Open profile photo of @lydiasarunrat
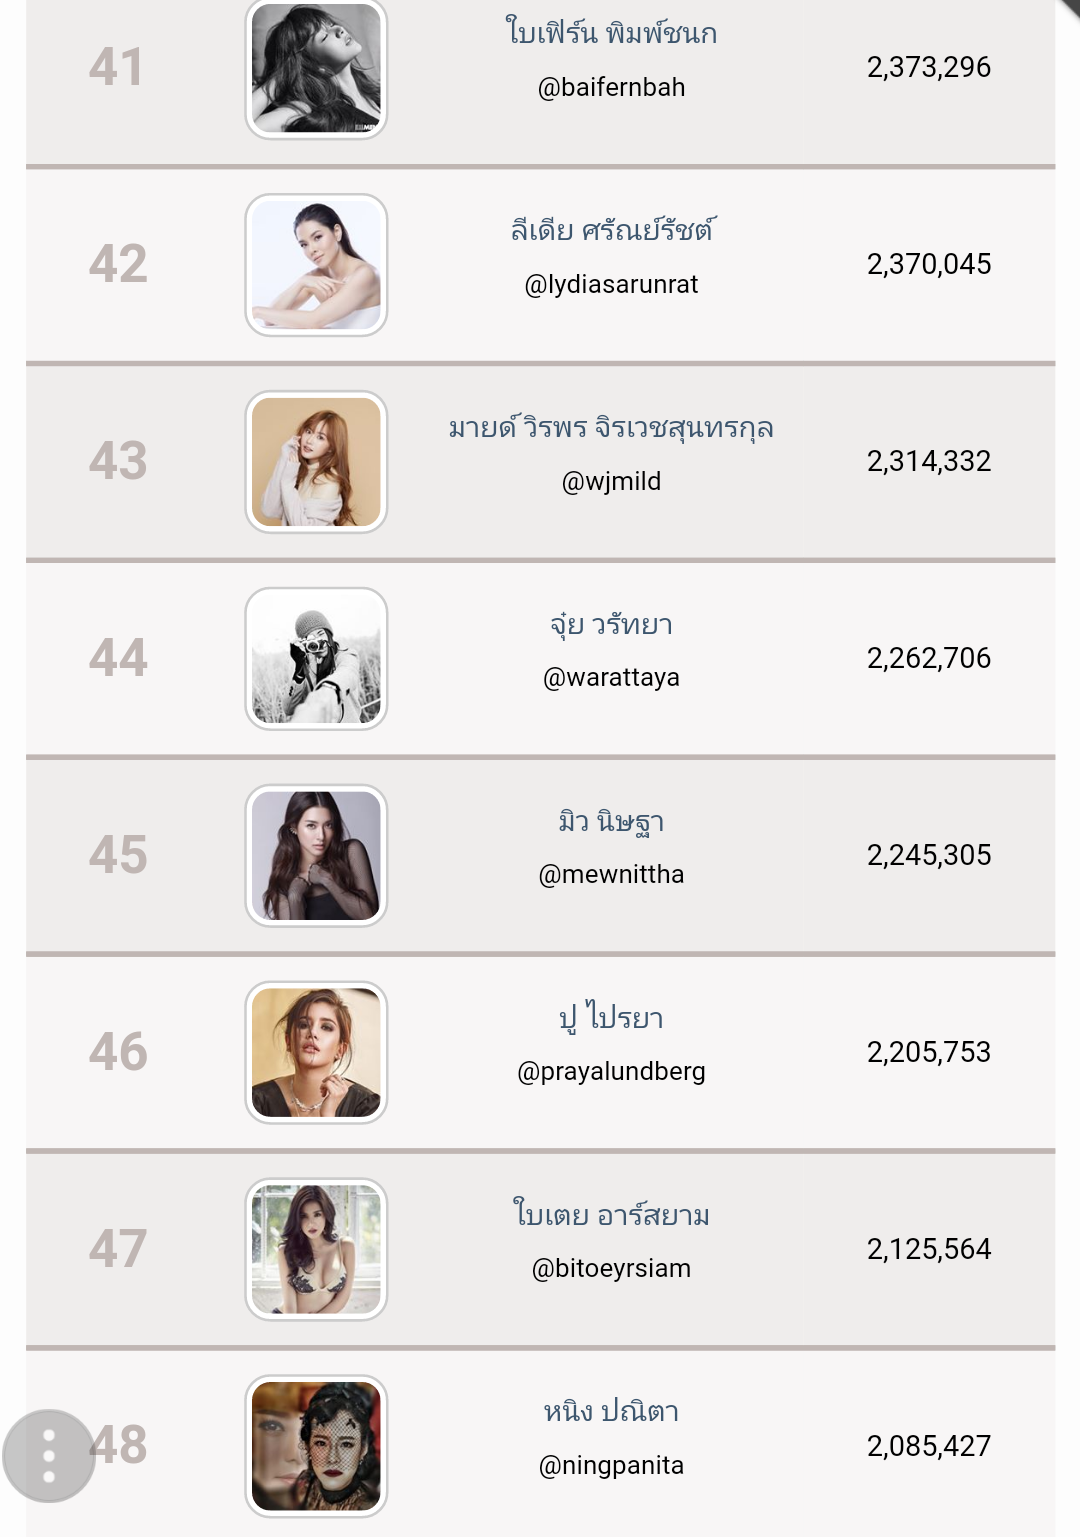The width and height of the screenshot is (1080, 1537). point(316,265)
